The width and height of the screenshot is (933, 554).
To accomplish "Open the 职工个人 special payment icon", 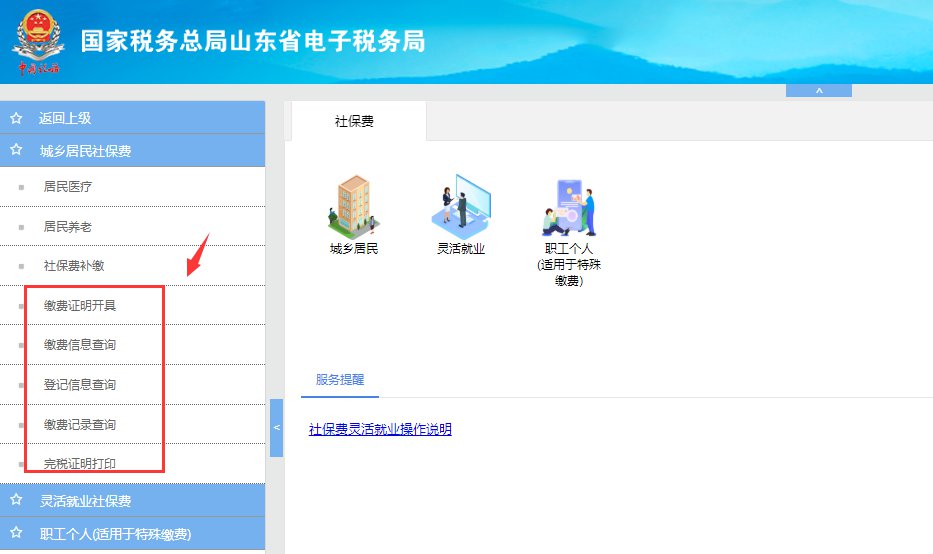I will tap(568, 208).
